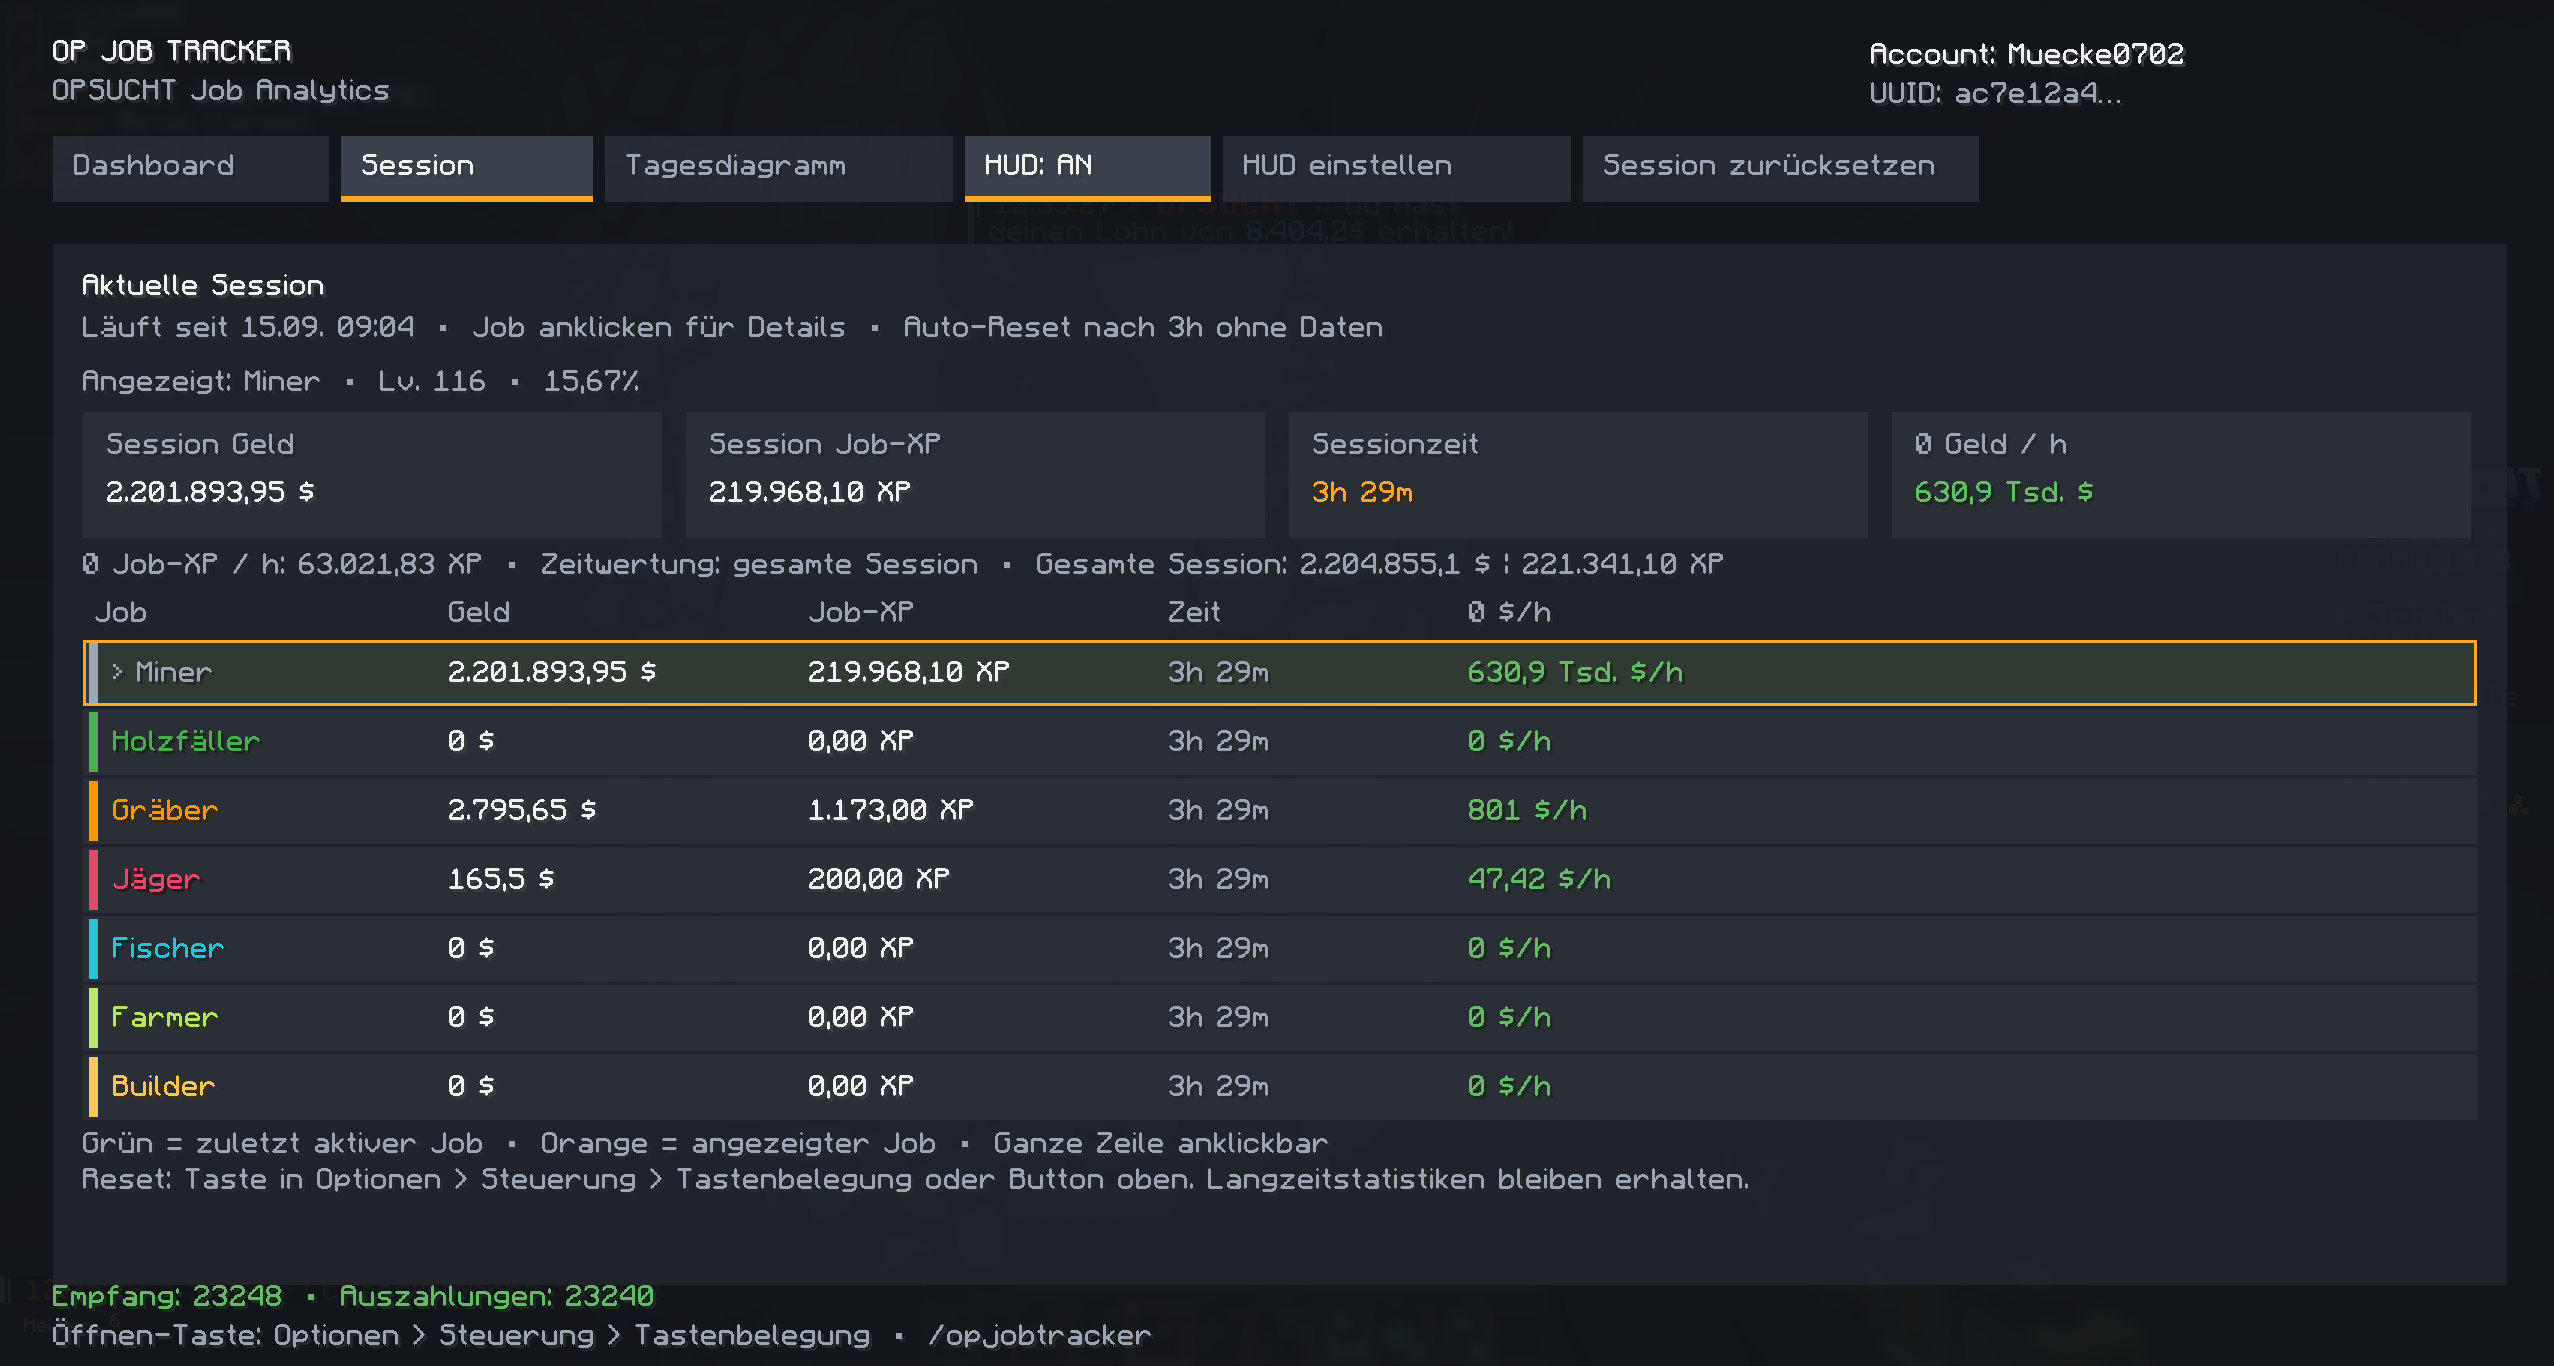
Task: Click the OP JOB TRACKER title
Action: pos(171,51)
